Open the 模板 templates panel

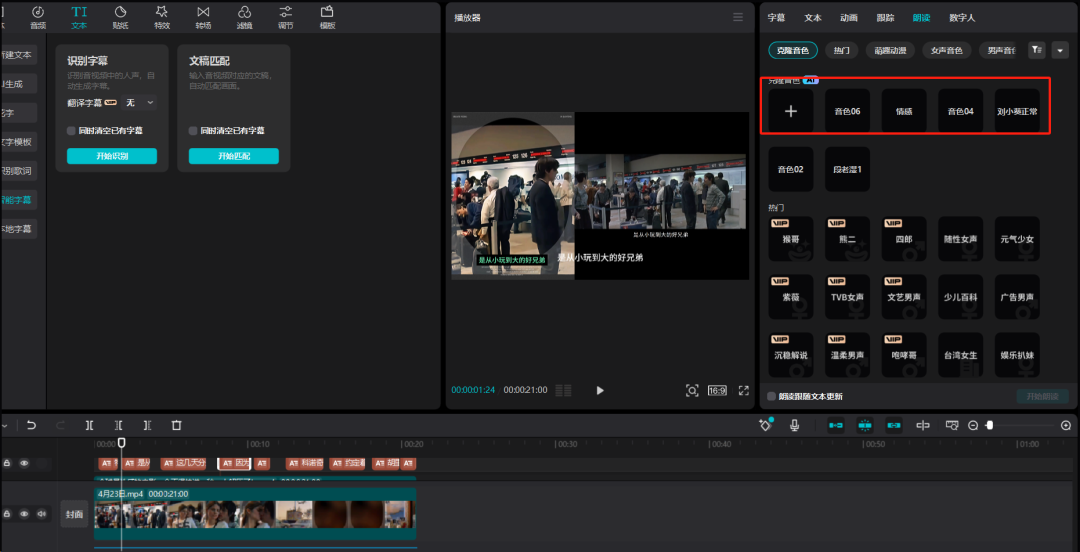pos(327,17)
